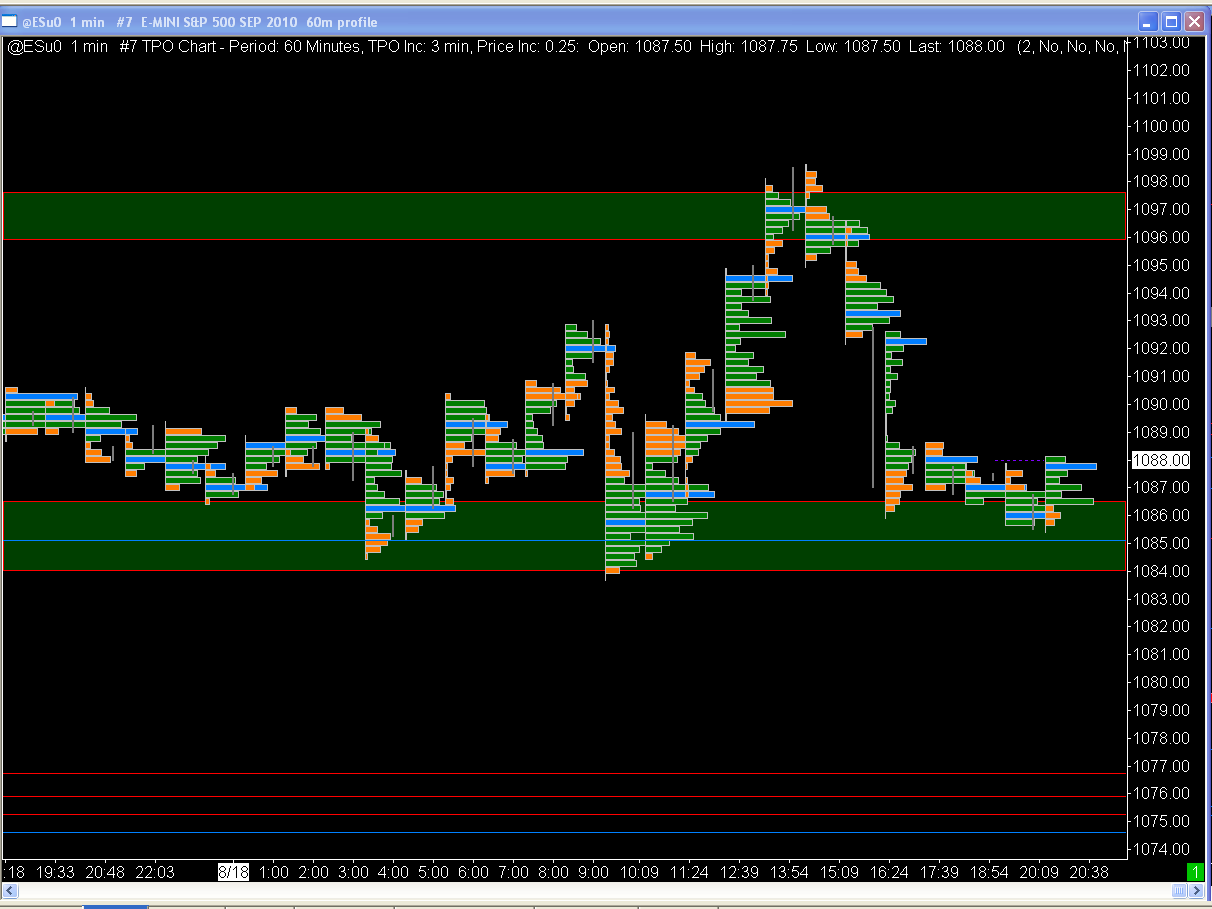Image resolution: width=1212 pixels, height=909 pixels.
Task: Click the "Open: 1087.50" header value
Action: pyautogui.click(x=639, y=46)
